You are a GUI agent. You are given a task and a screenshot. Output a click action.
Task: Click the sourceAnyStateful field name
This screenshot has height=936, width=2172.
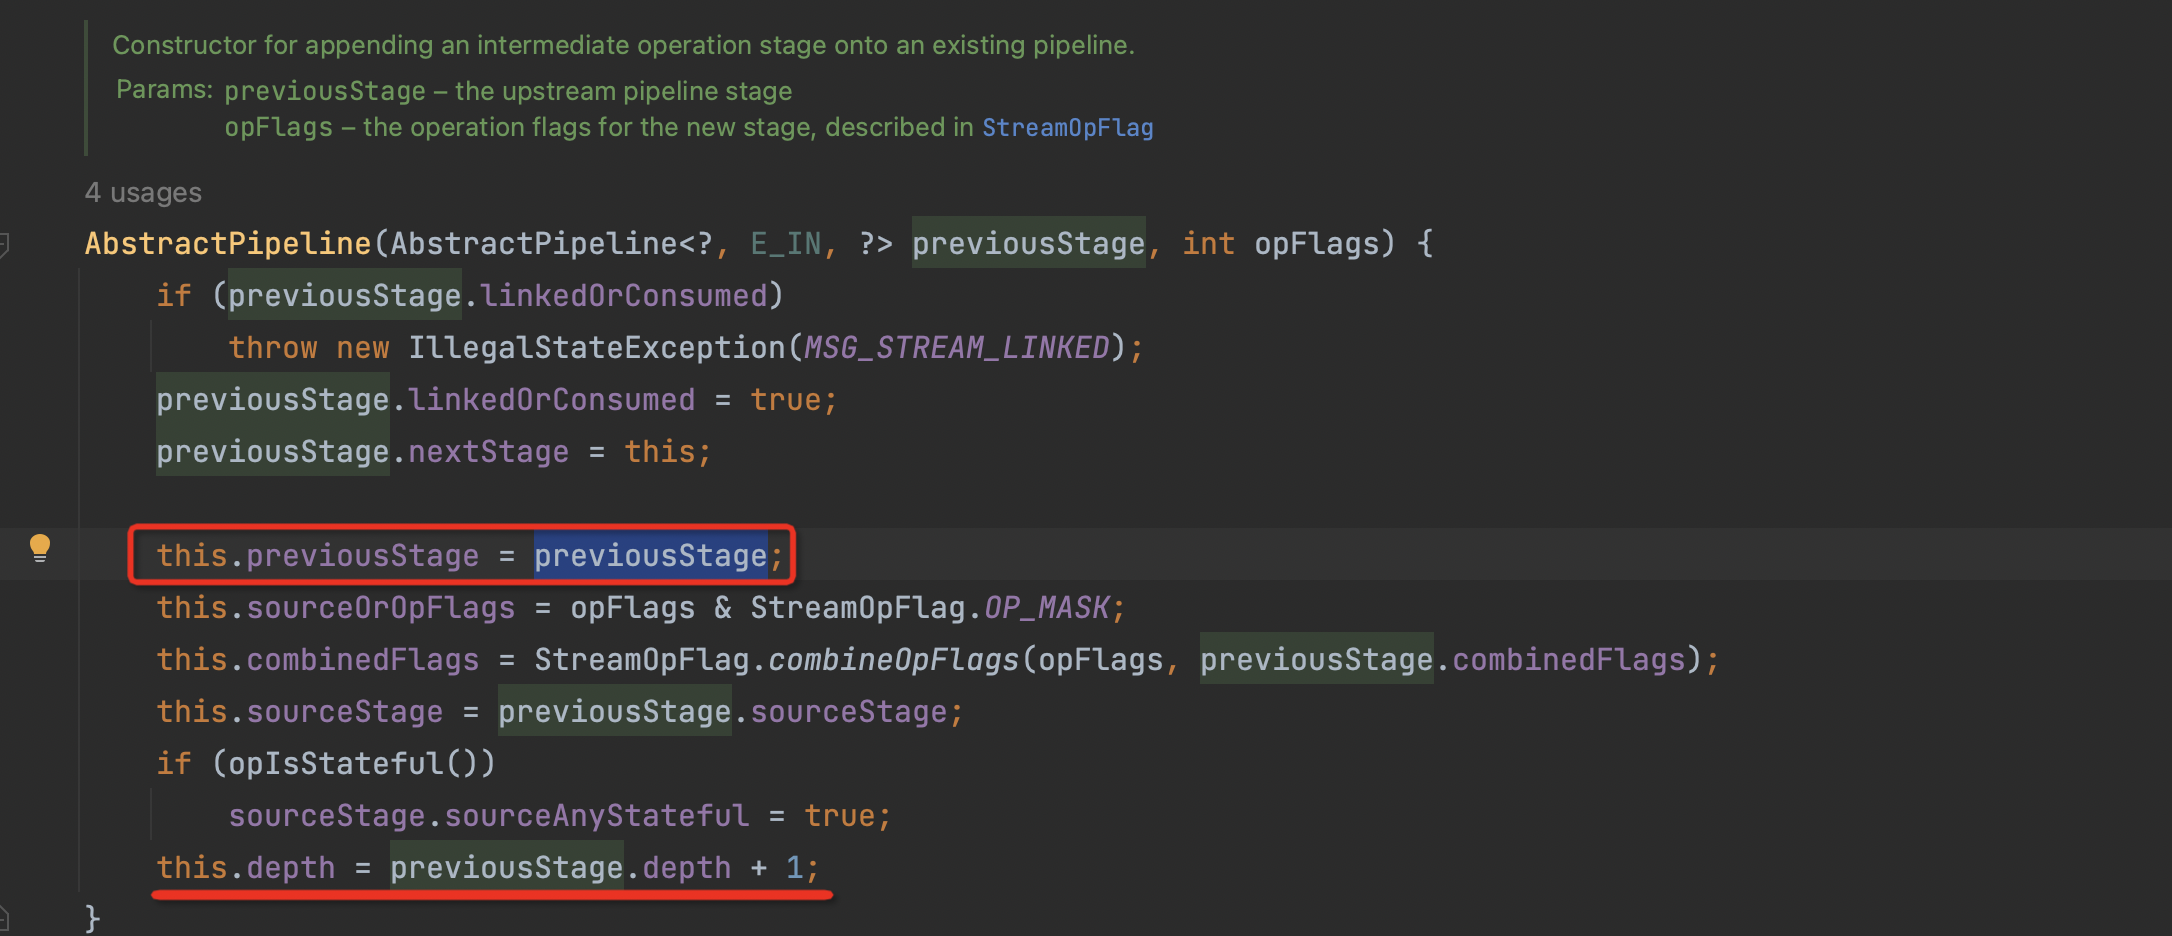(597, 816)
